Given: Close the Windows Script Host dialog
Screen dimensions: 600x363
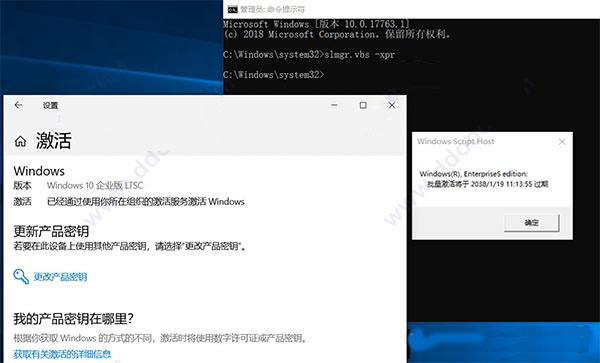Looking at the screenshot, I should tap(562, 142).
